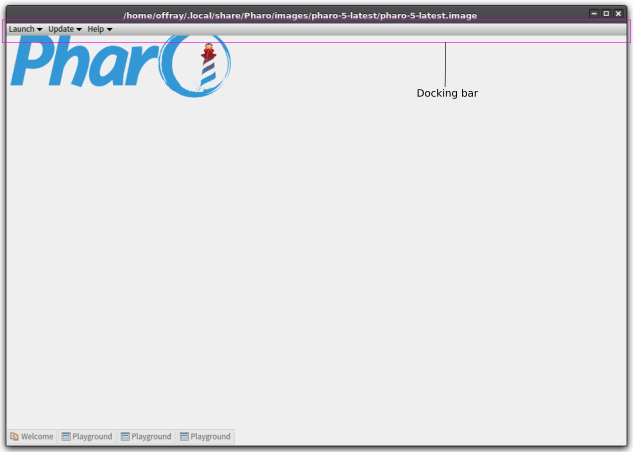Expand the Help dropdown arrow
Viewport: 633px width, 452px height.
pos(109,29)
